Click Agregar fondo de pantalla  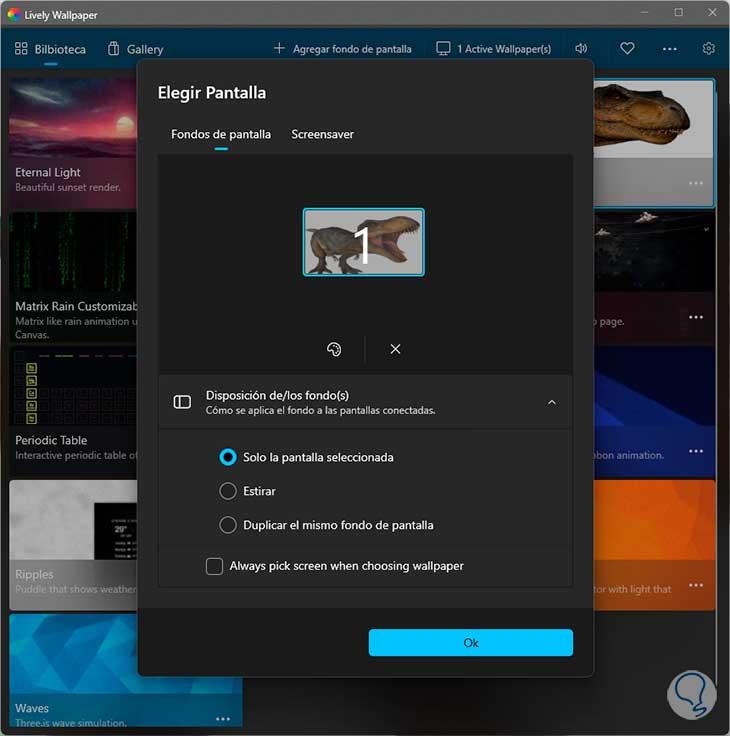(x=343, y=49)
